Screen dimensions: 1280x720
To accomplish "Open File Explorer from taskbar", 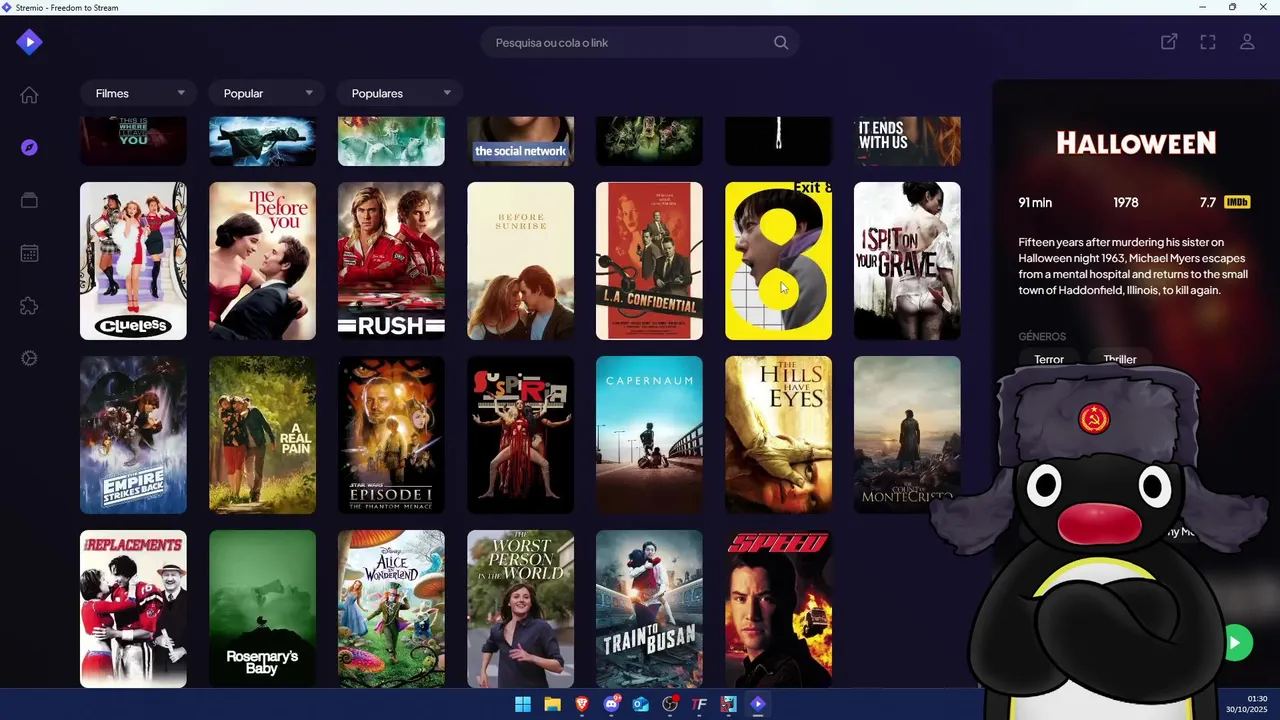I will [x=552, y=704].
